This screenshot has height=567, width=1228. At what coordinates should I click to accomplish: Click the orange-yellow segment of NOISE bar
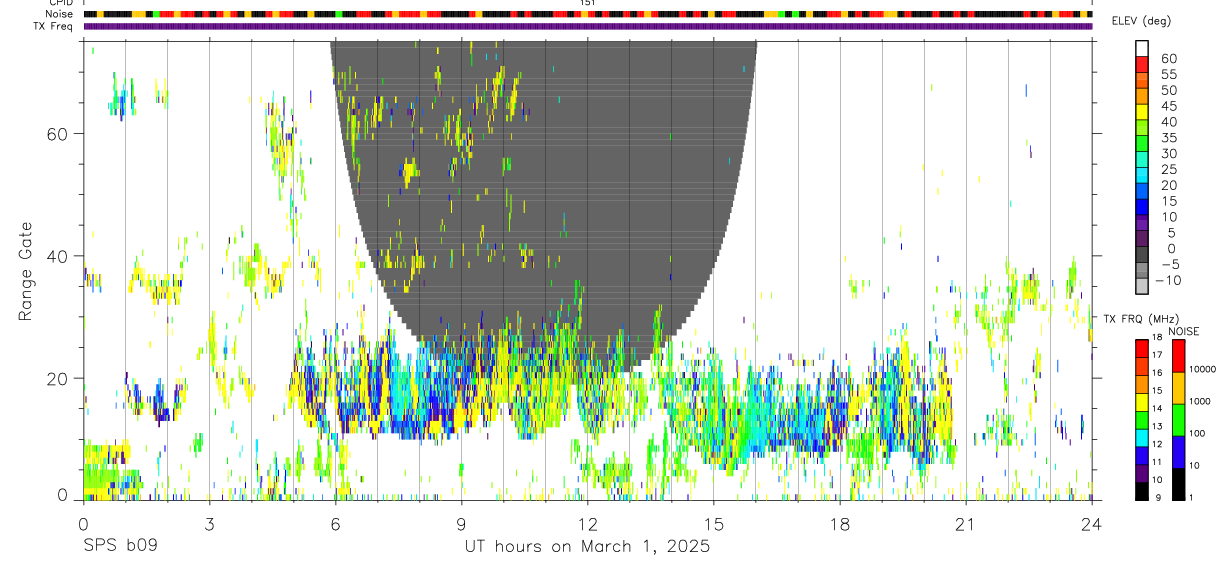point(1178,388)
